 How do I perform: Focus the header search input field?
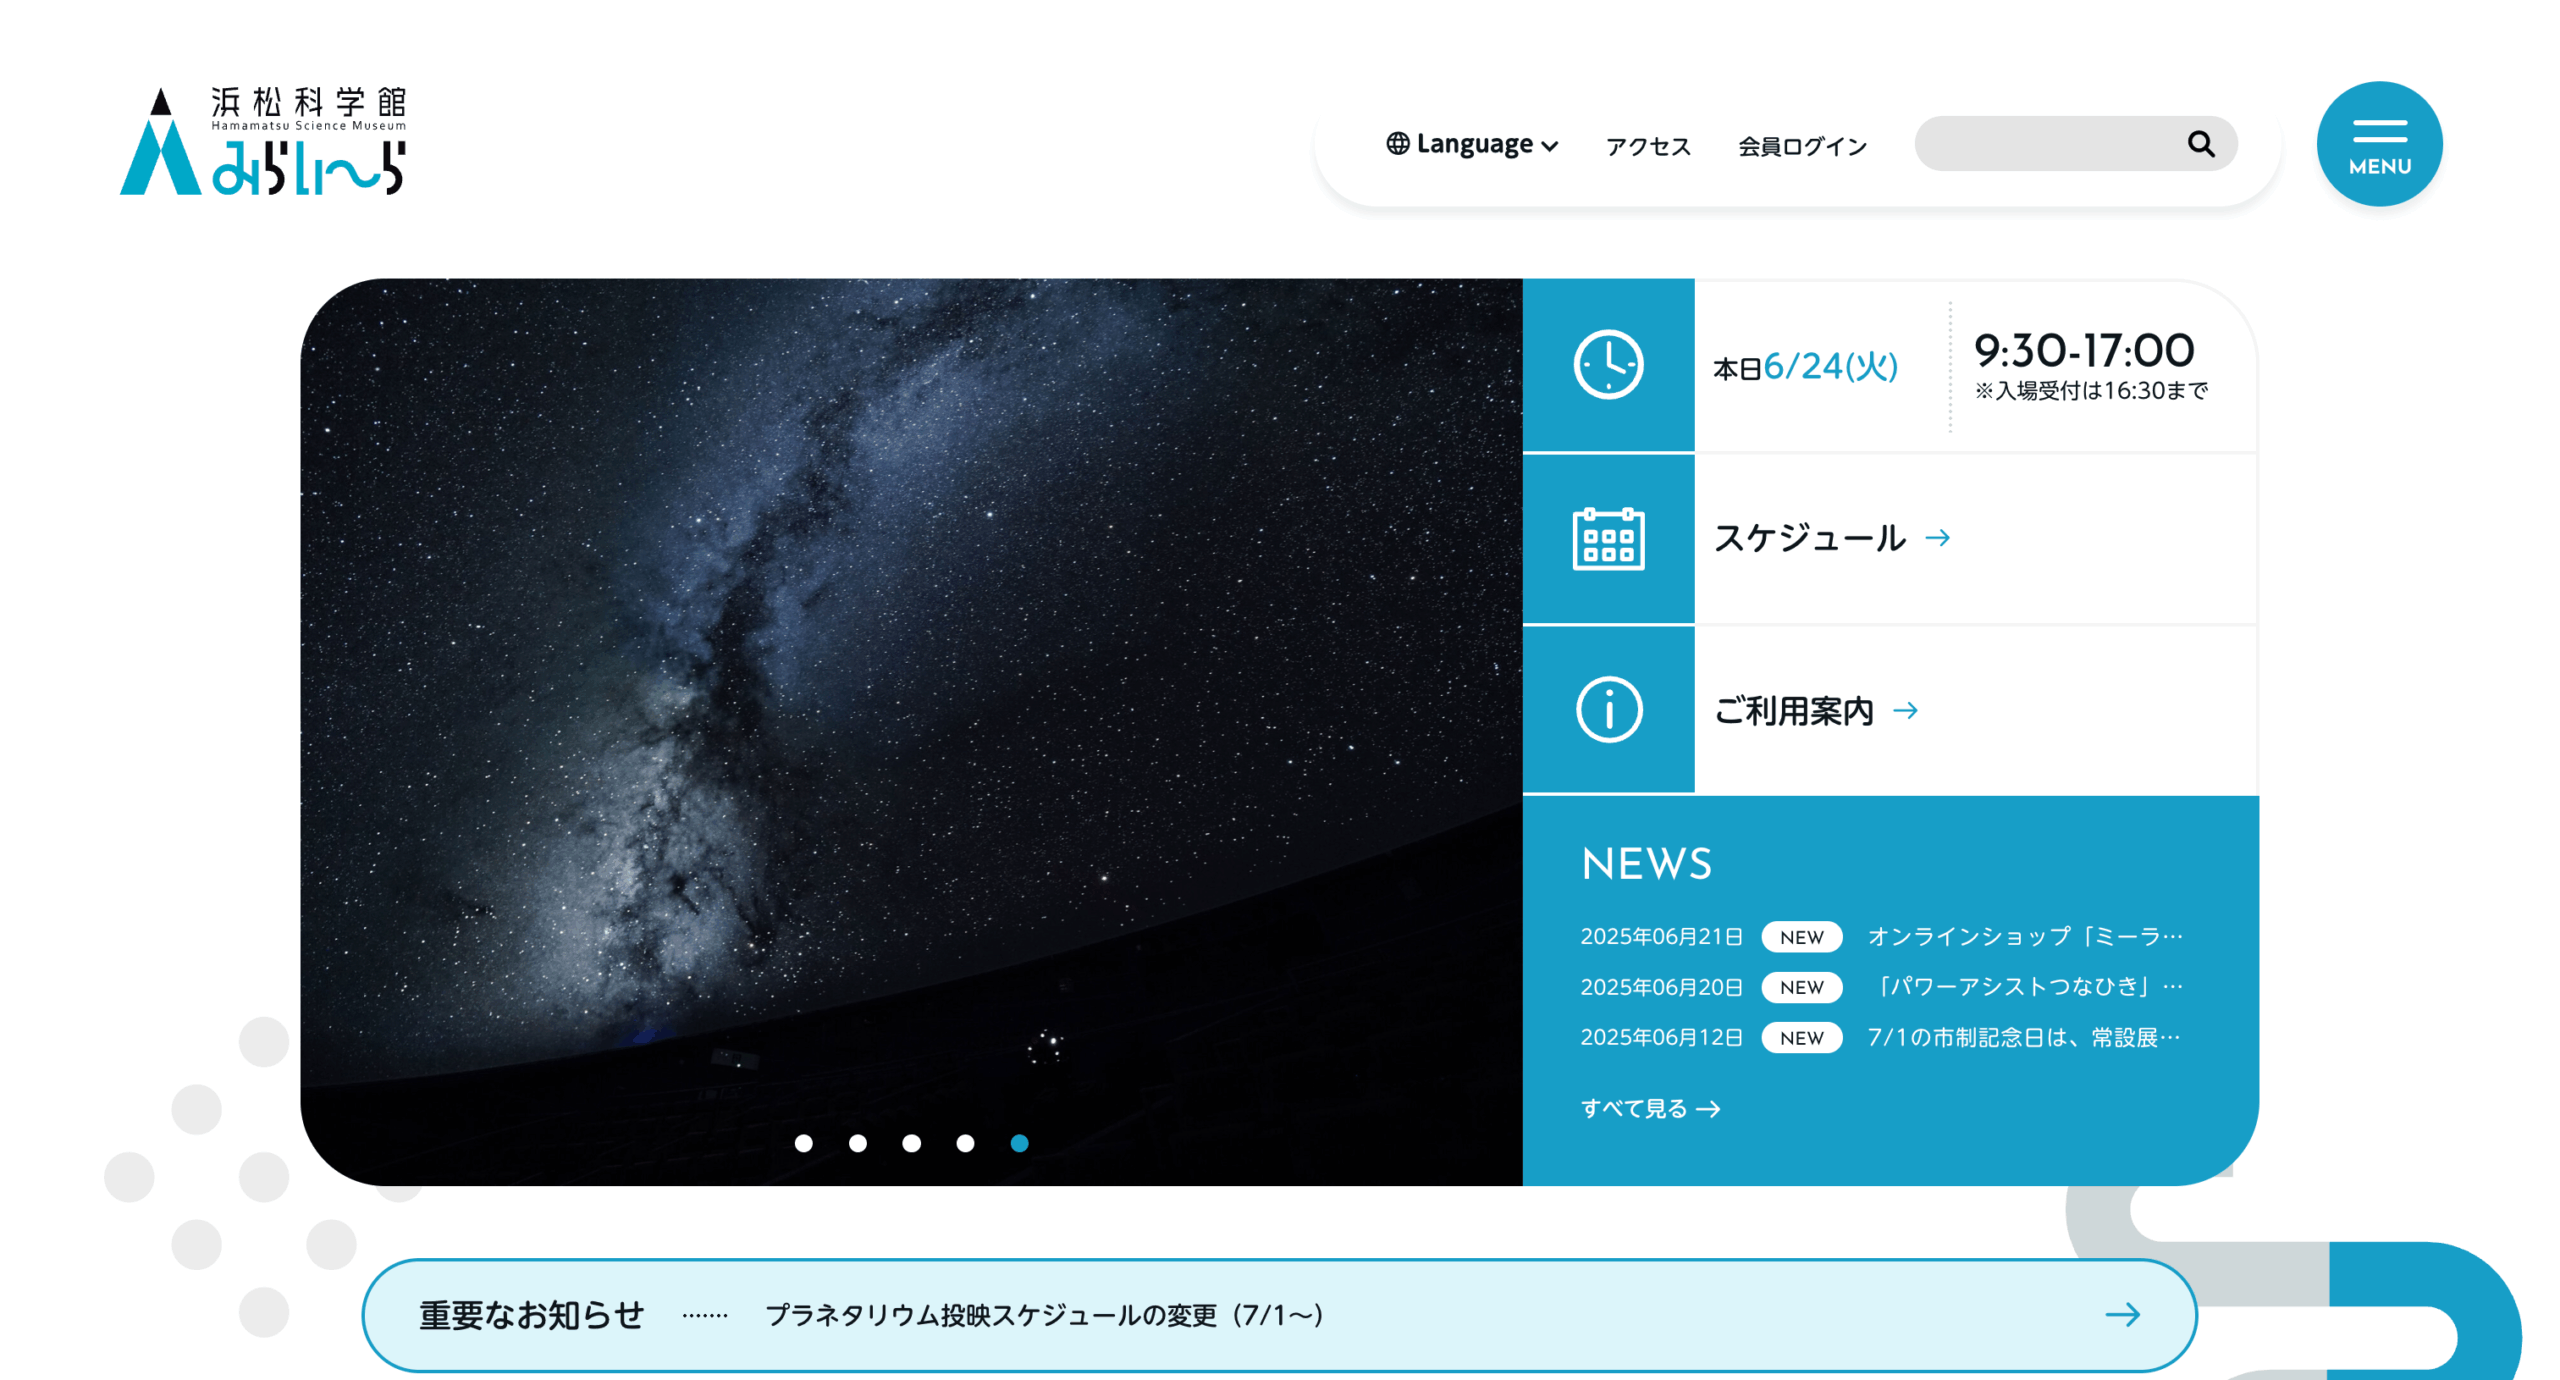tap(2074, 144)
